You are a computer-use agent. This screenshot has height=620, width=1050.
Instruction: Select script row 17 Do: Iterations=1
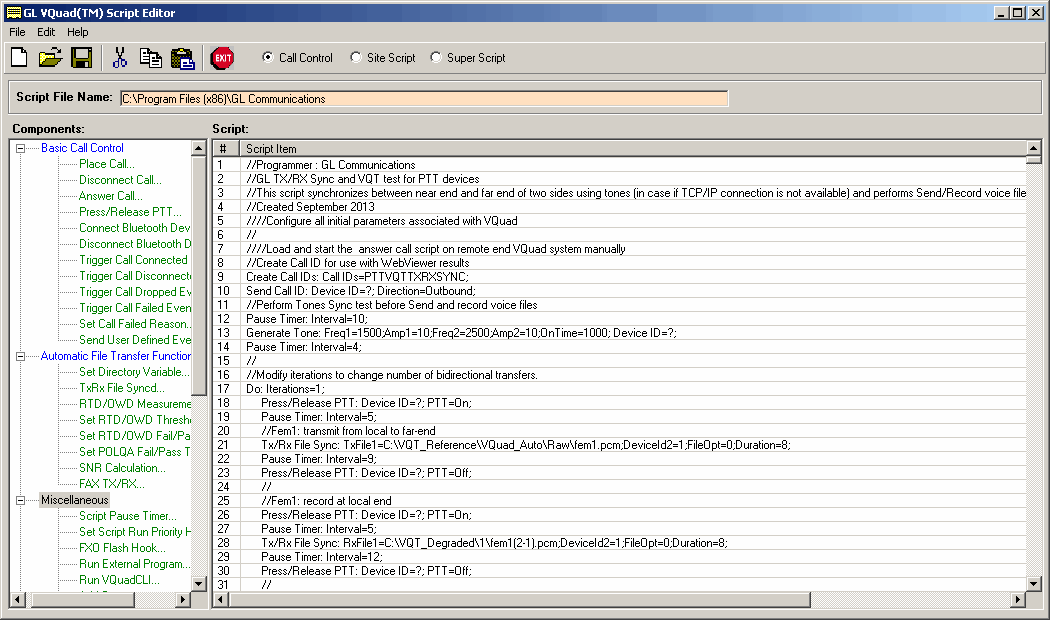[619, 389]
